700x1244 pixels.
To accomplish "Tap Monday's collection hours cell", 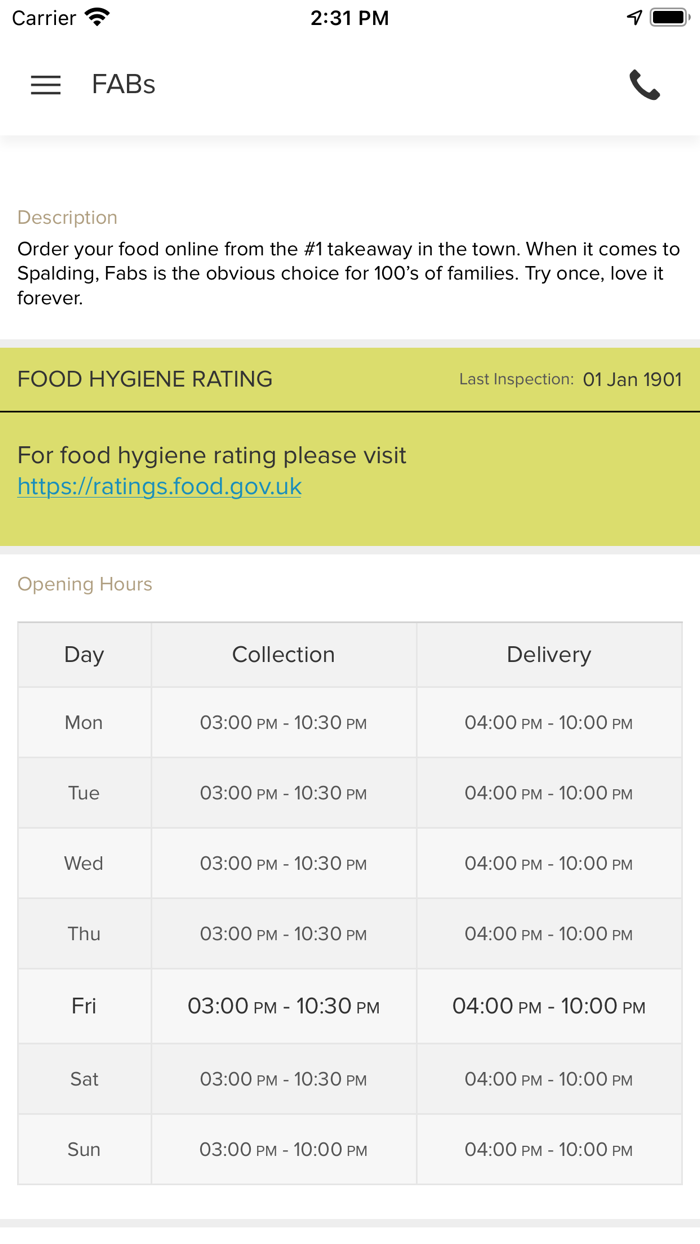I will 283,723.
